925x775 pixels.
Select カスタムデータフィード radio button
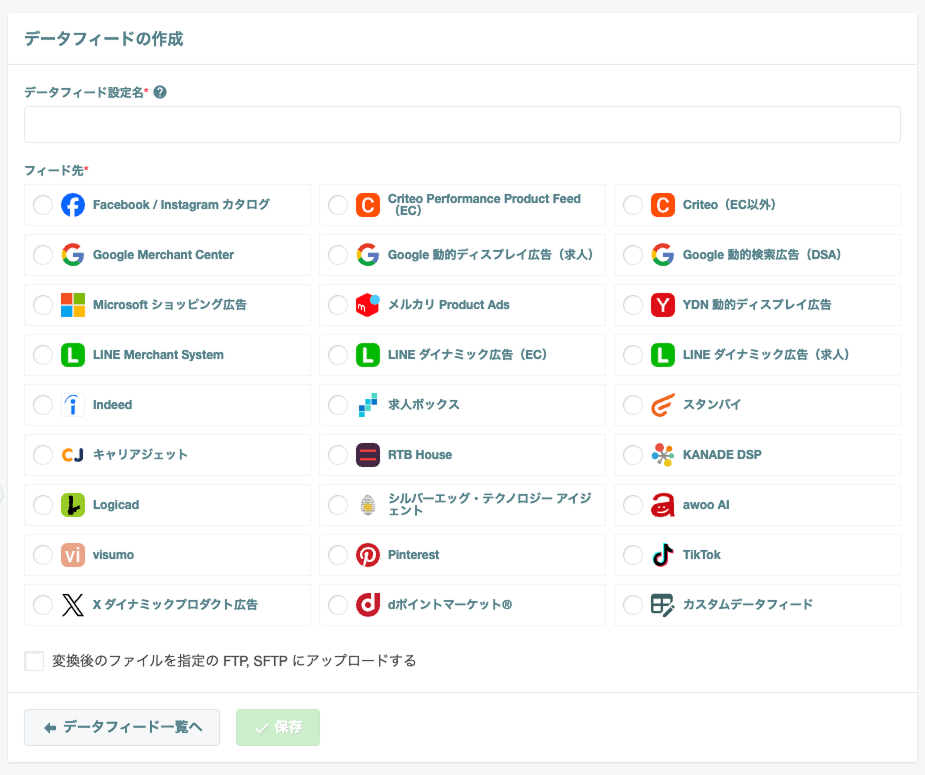632,605
